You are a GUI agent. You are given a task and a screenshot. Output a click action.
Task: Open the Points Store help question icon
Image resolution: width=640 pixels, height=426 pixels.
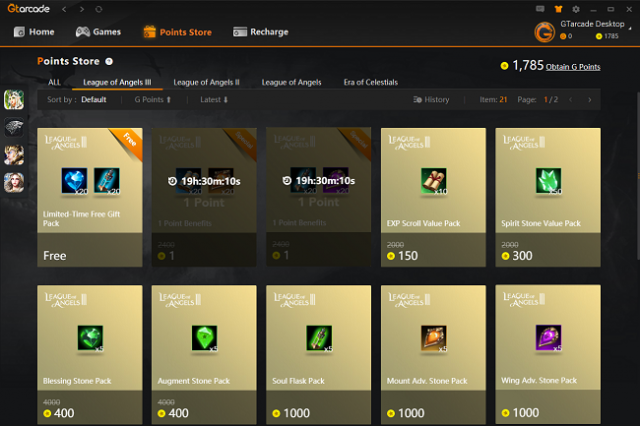pos(109,61)
